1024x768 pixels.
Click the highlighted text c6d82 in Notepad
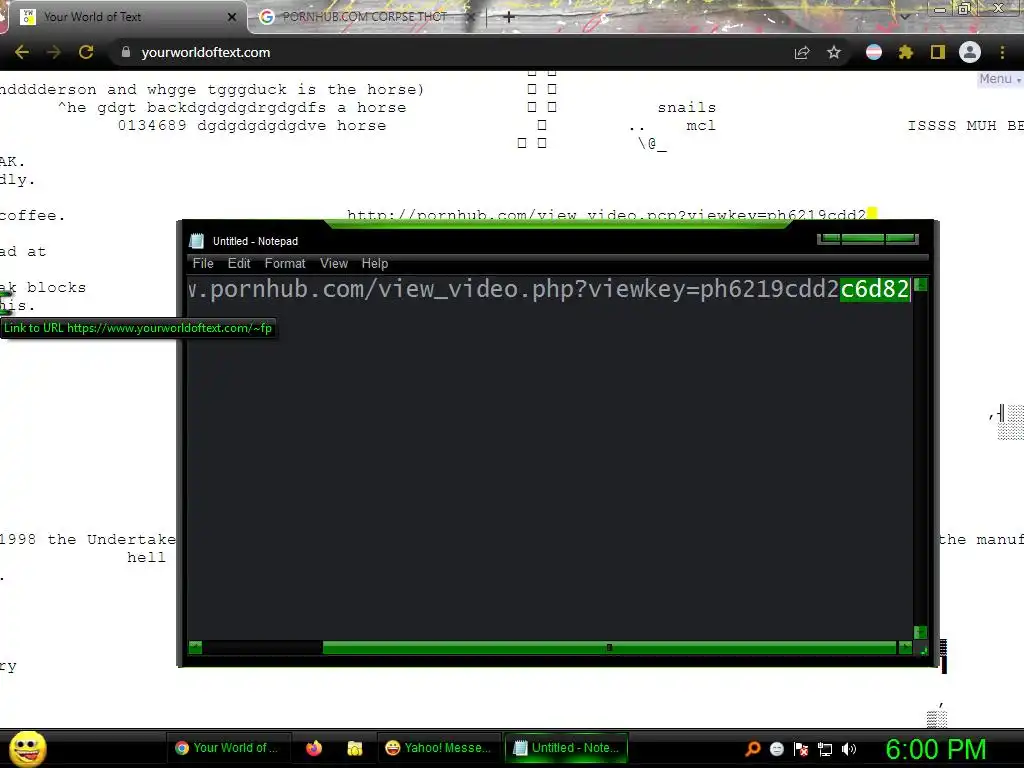pos(875,289)
